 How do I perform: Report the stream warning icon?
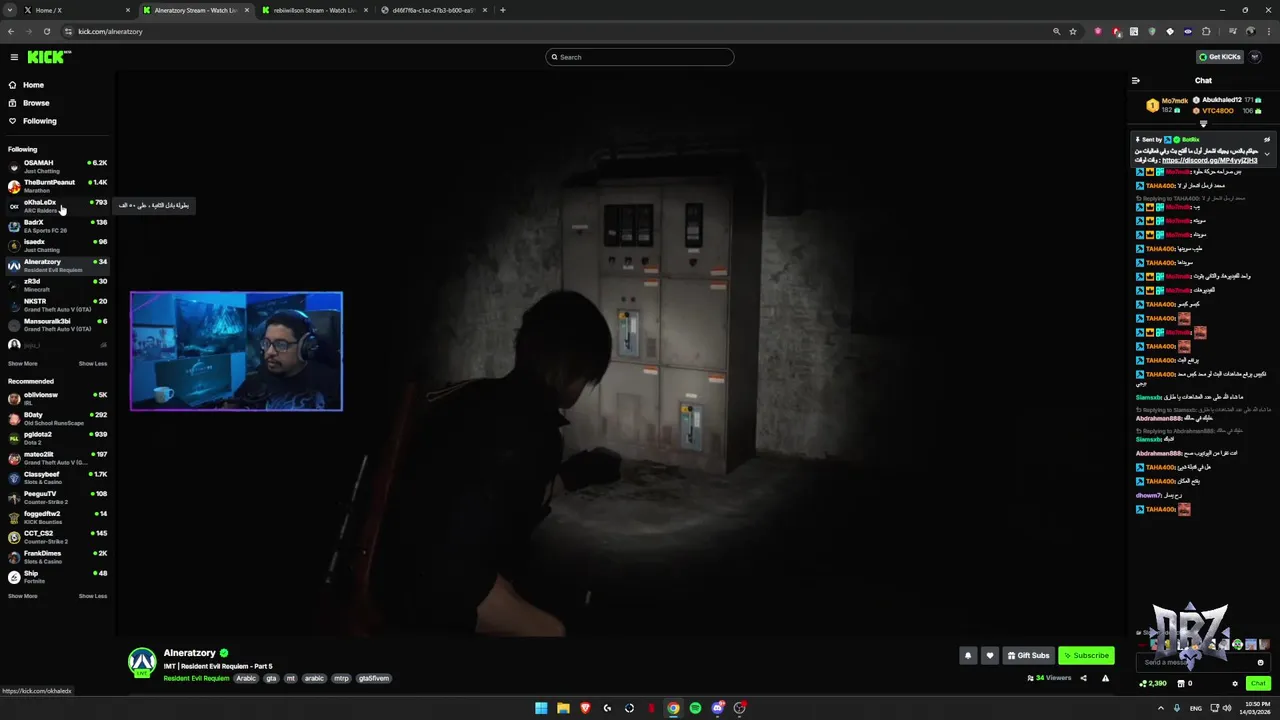1105,678
